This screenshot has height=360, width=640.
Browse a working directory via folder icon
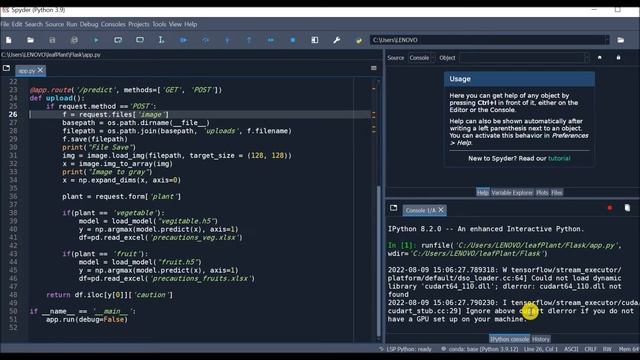coord(620,40)
